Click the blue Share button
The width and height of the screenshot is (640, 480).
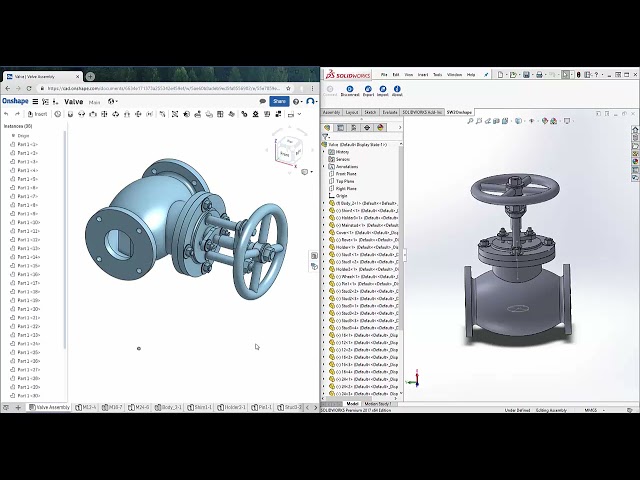pyautogui.click(x=279, y=101)
